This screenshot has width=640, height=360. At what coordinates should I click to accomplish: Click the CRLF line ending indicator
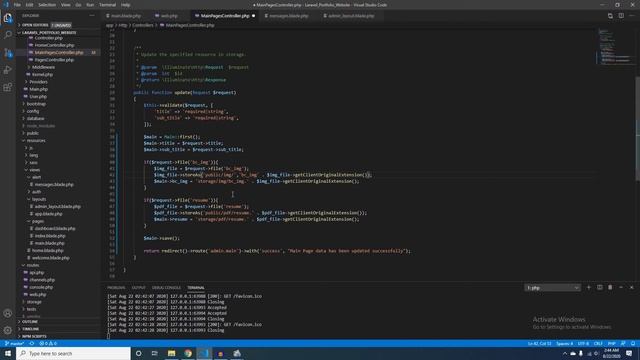tap(598, 344)
